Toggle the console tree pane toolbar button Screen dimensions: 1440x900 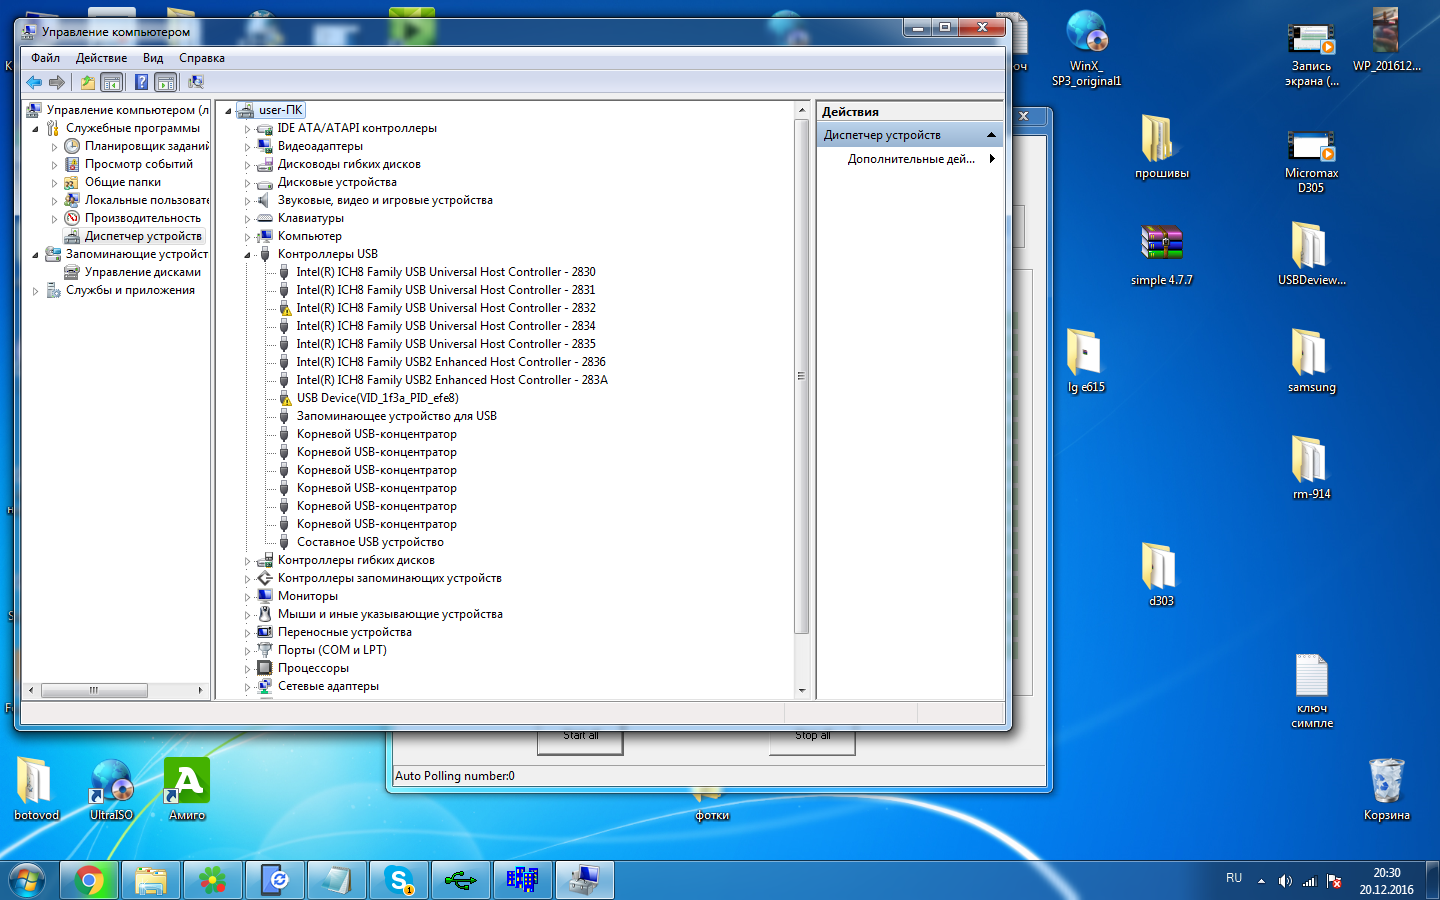(x=112, y=82)
